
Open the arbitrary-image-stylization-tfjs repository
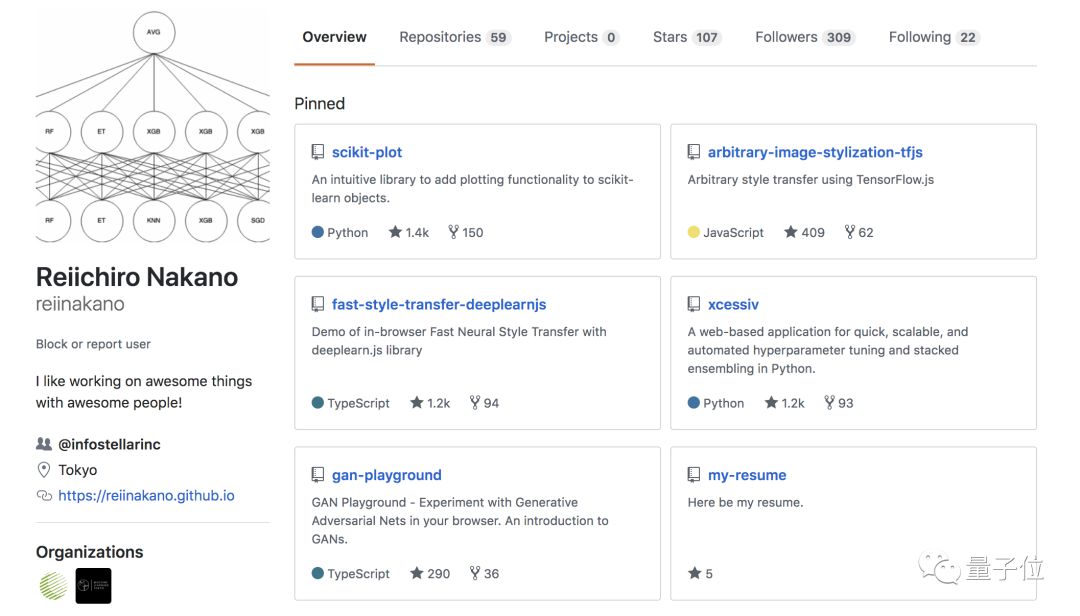815,152
